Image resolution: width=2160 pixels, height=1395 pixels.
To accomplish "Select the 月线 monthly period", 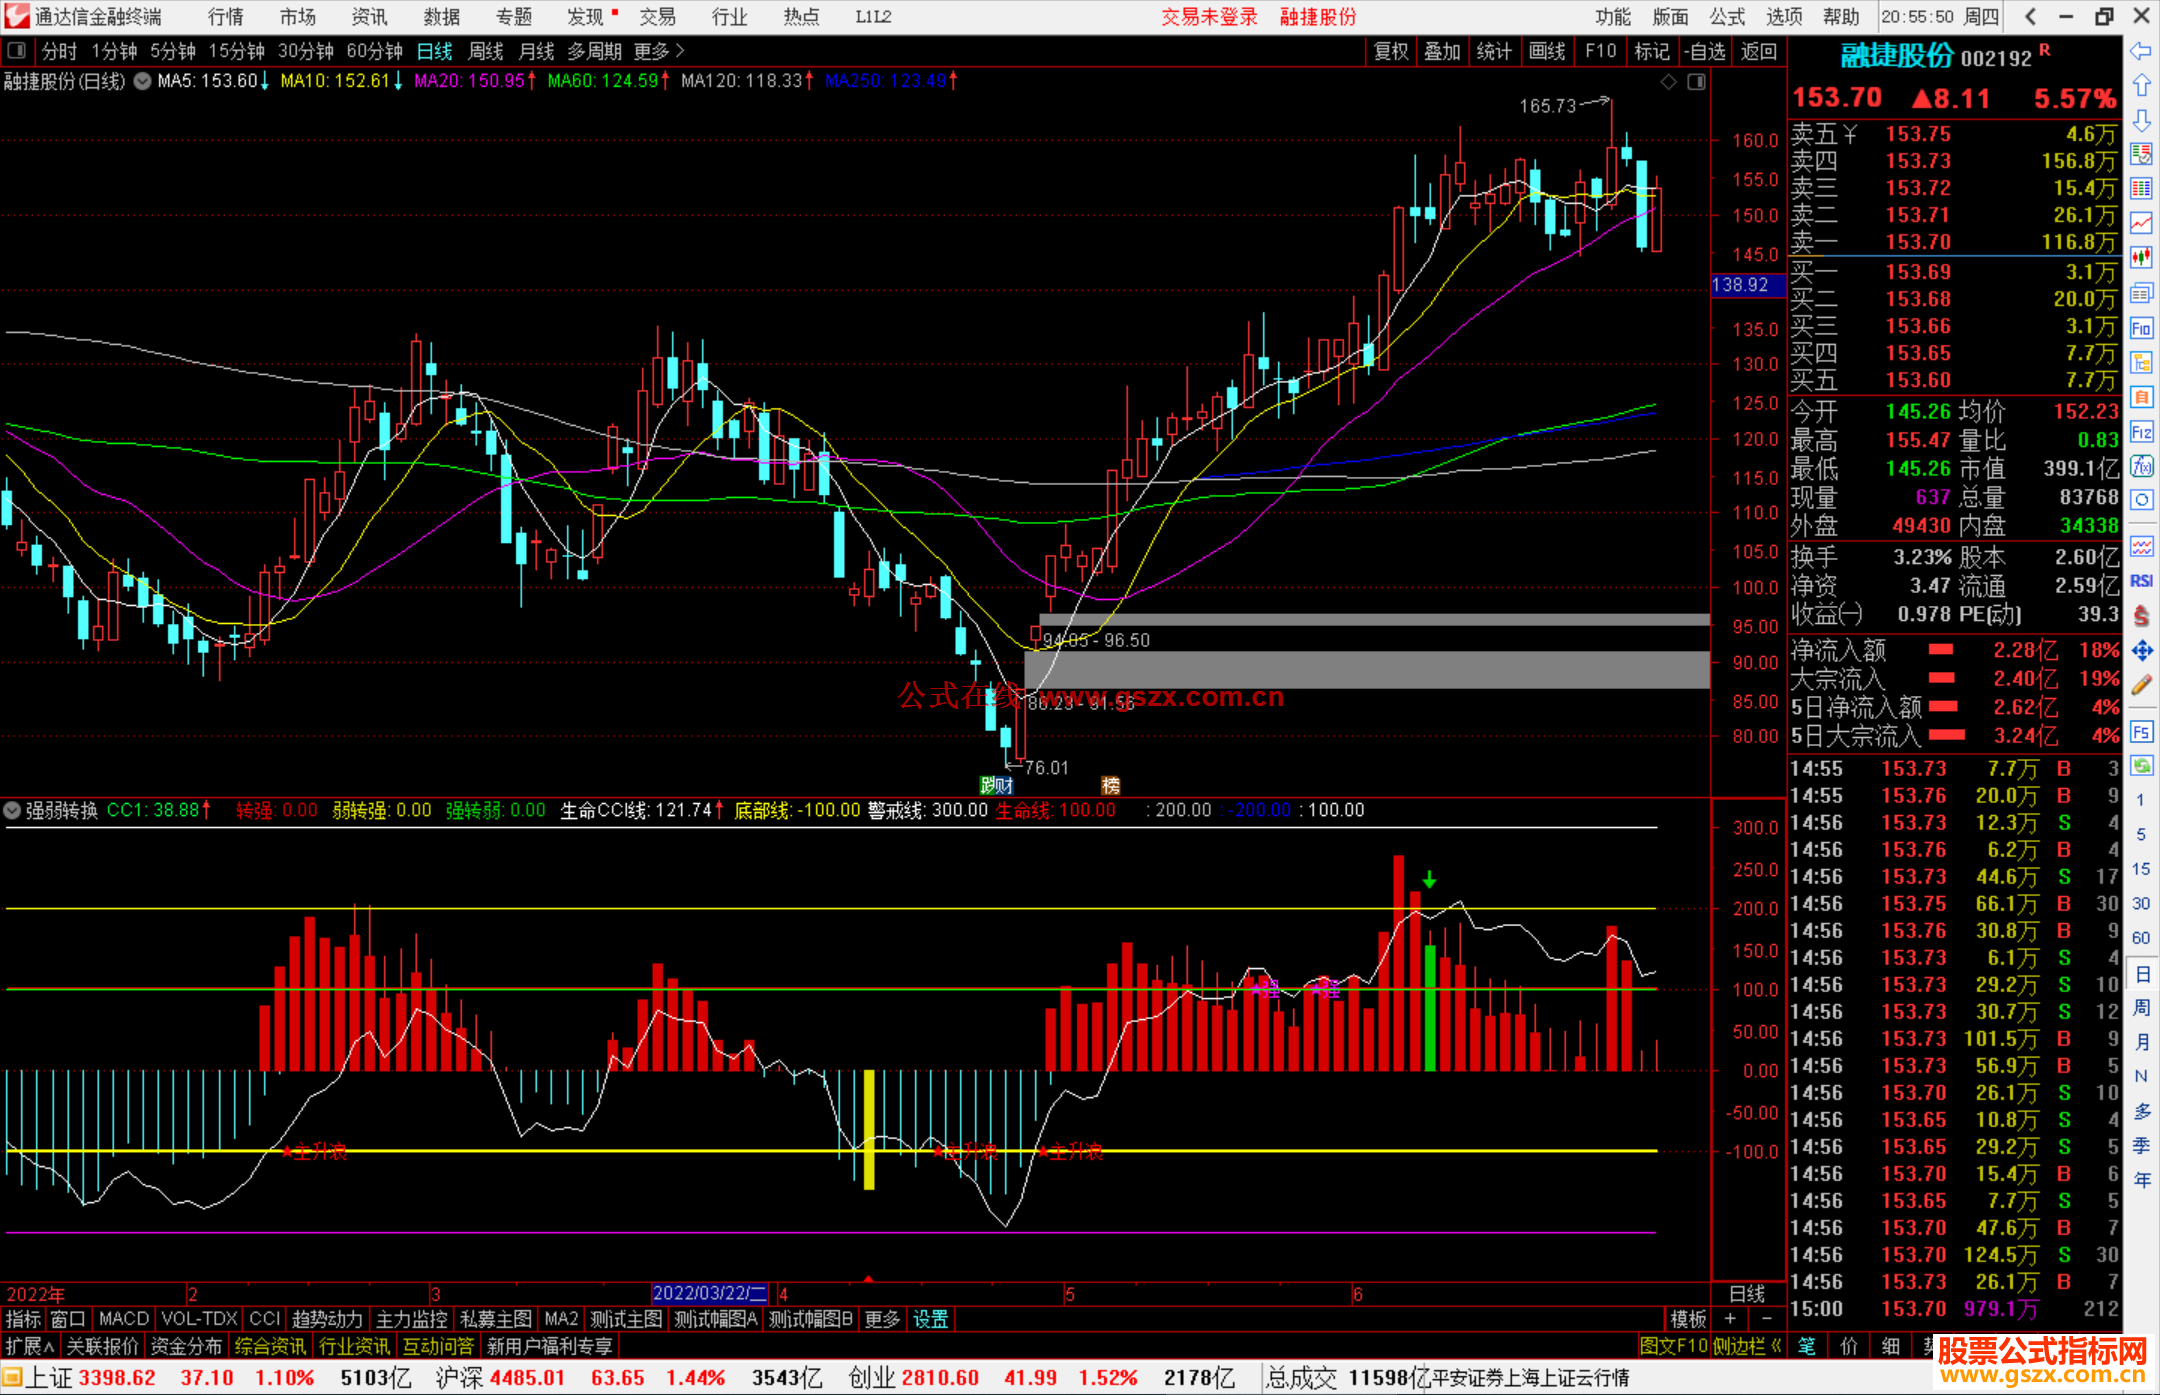I will point(537,51).
